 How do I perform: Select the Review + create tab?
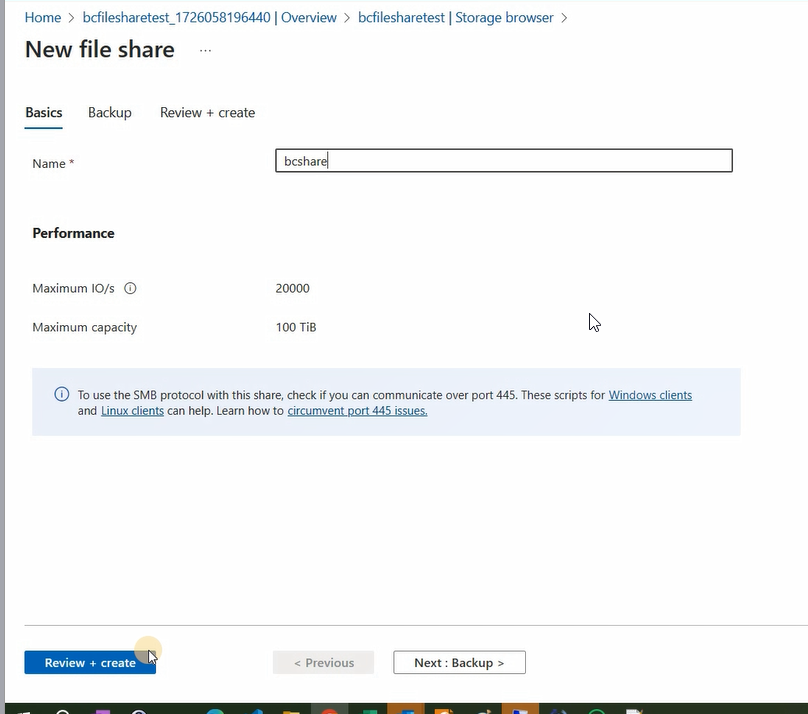click(x=207, y=113)
